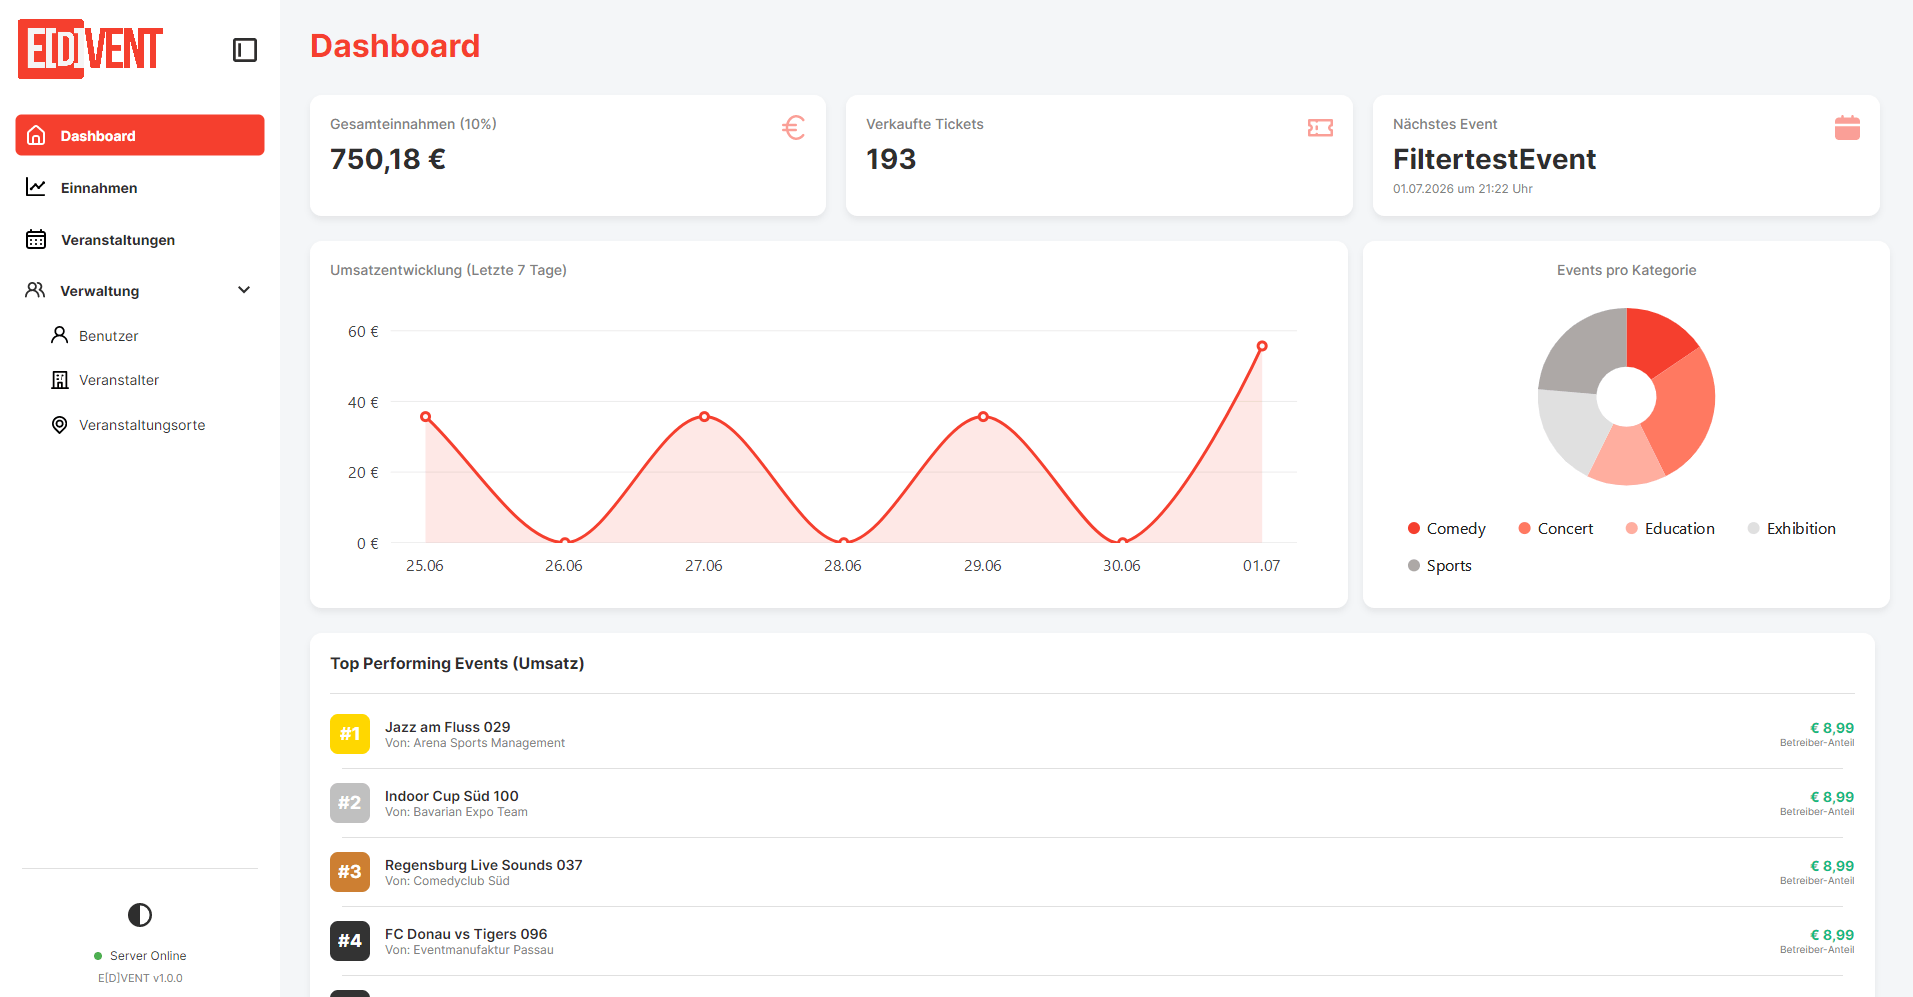Hide the Sports category legend item
1913x997 pixels.
coord(1439,565)
